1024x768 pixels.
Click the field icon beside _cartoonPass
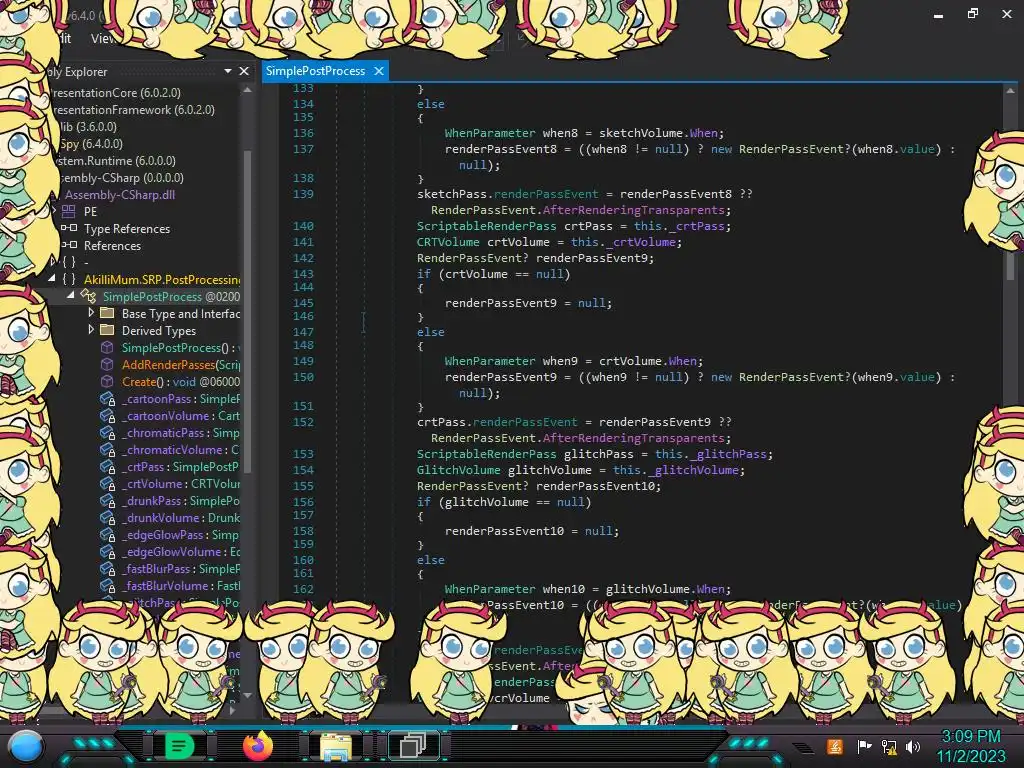[x=108, y=399]
